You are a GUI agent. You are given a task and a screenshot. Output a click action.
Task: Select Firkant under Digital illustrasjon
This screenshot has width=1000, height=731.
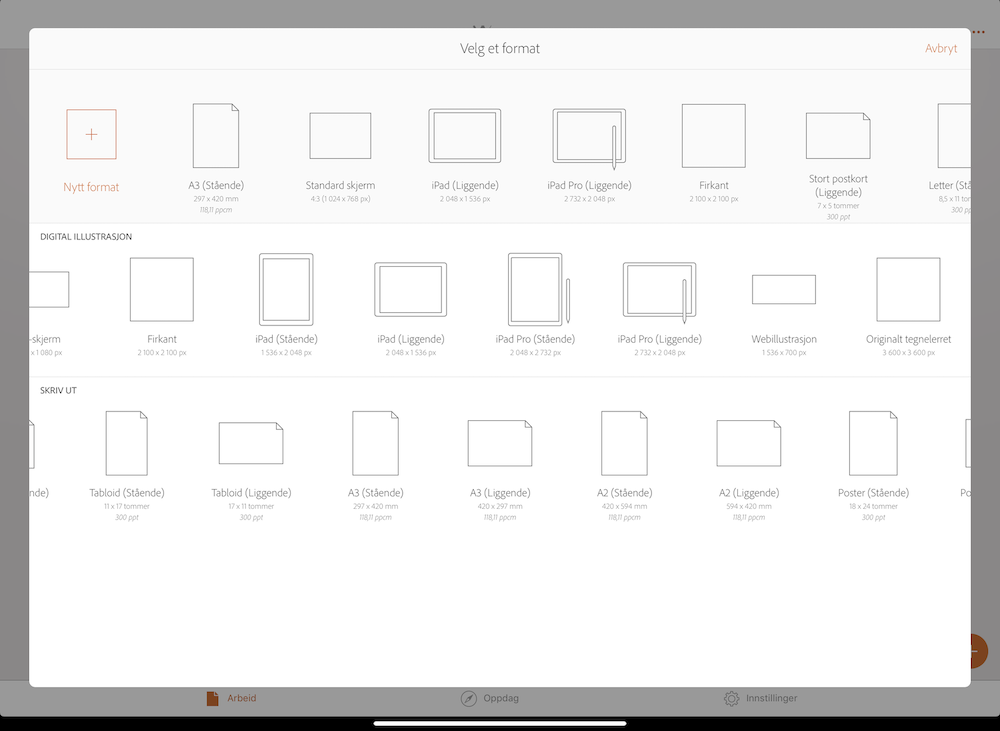tap(162, 307)
